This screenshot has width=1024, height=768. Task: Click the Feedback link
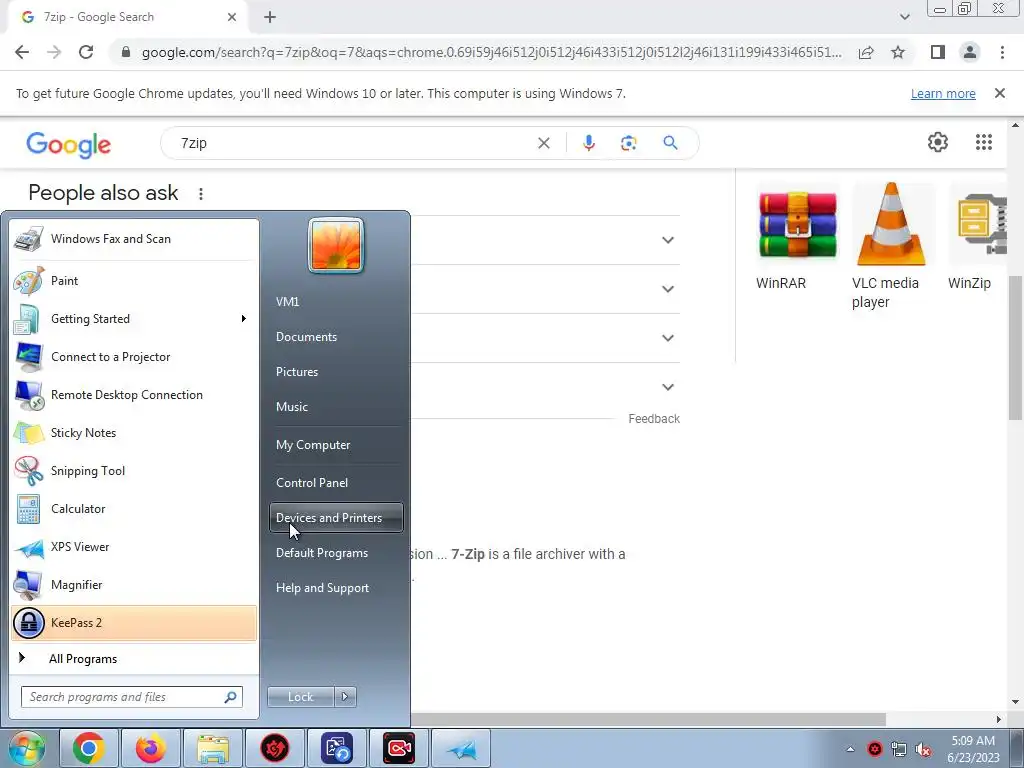coord(654,419)
